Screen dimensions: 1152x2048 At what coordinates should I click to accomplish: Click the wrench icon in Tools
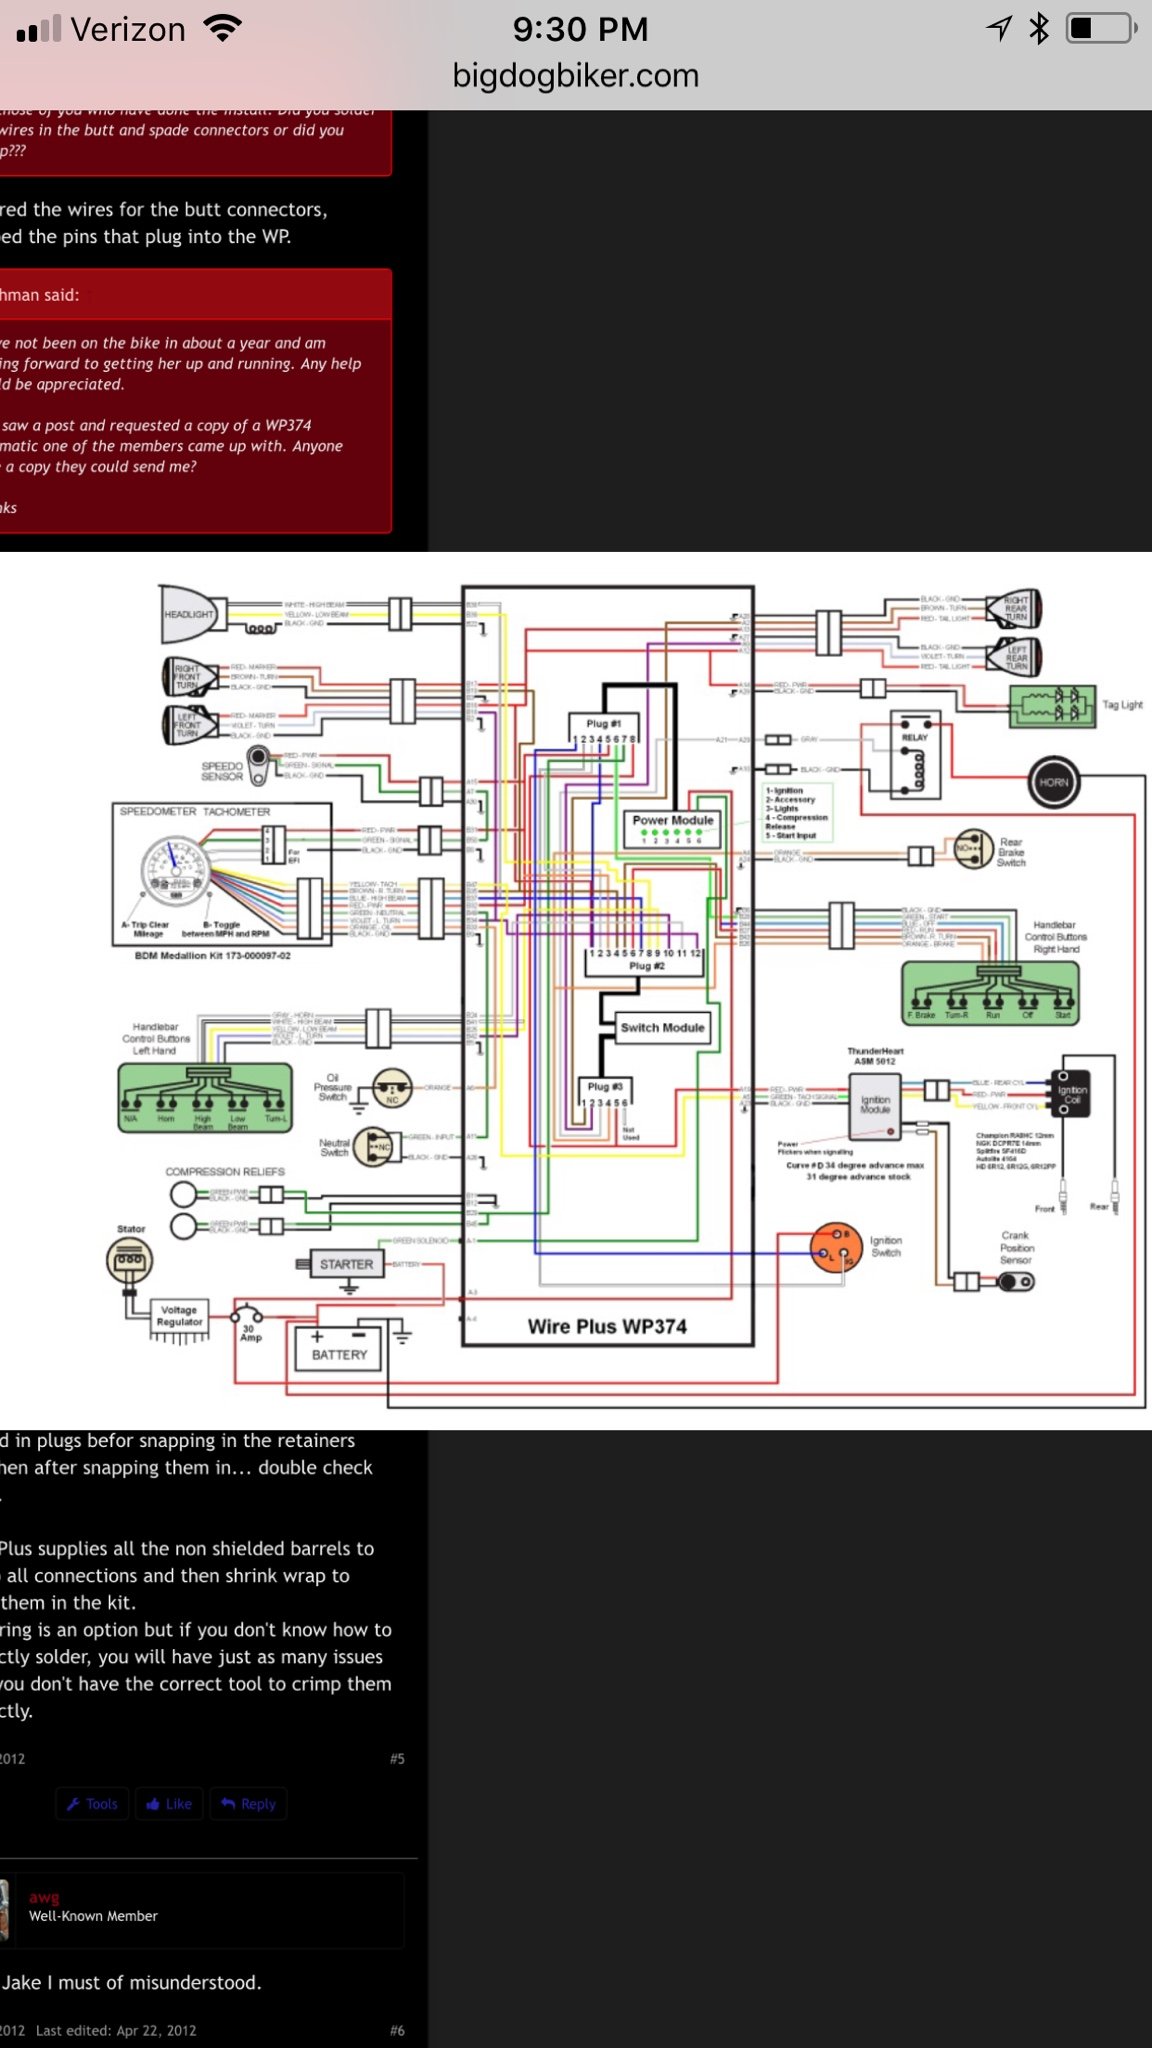(x=73, y=1804)
